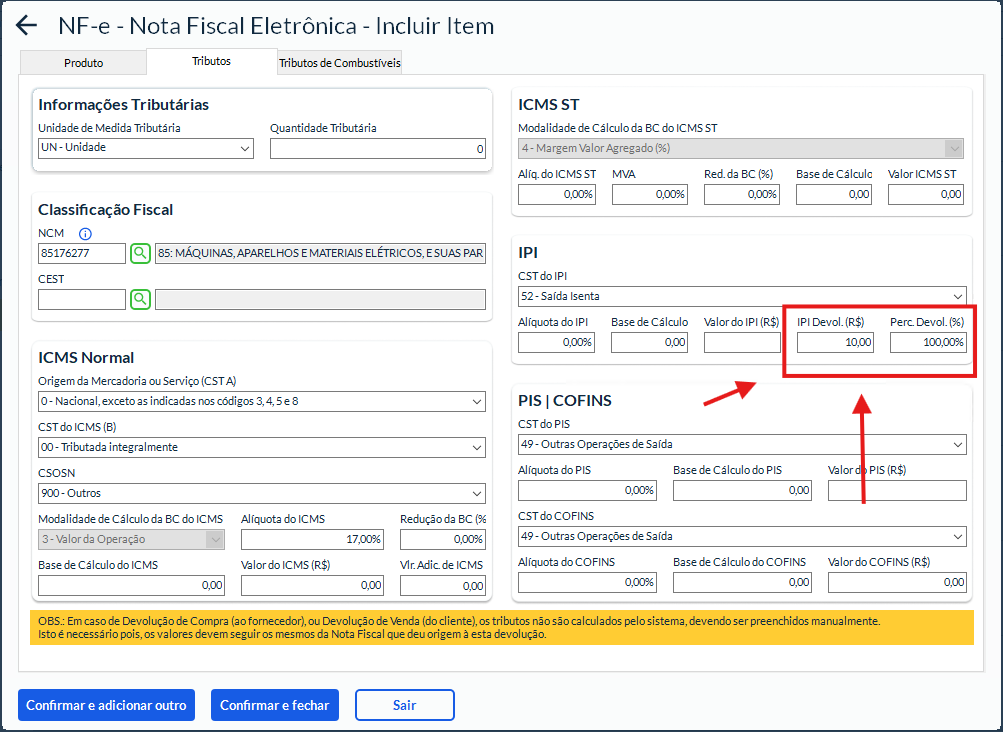
Task: Expand the CST do IPI dropdown
Action: [x=742, y=297]
